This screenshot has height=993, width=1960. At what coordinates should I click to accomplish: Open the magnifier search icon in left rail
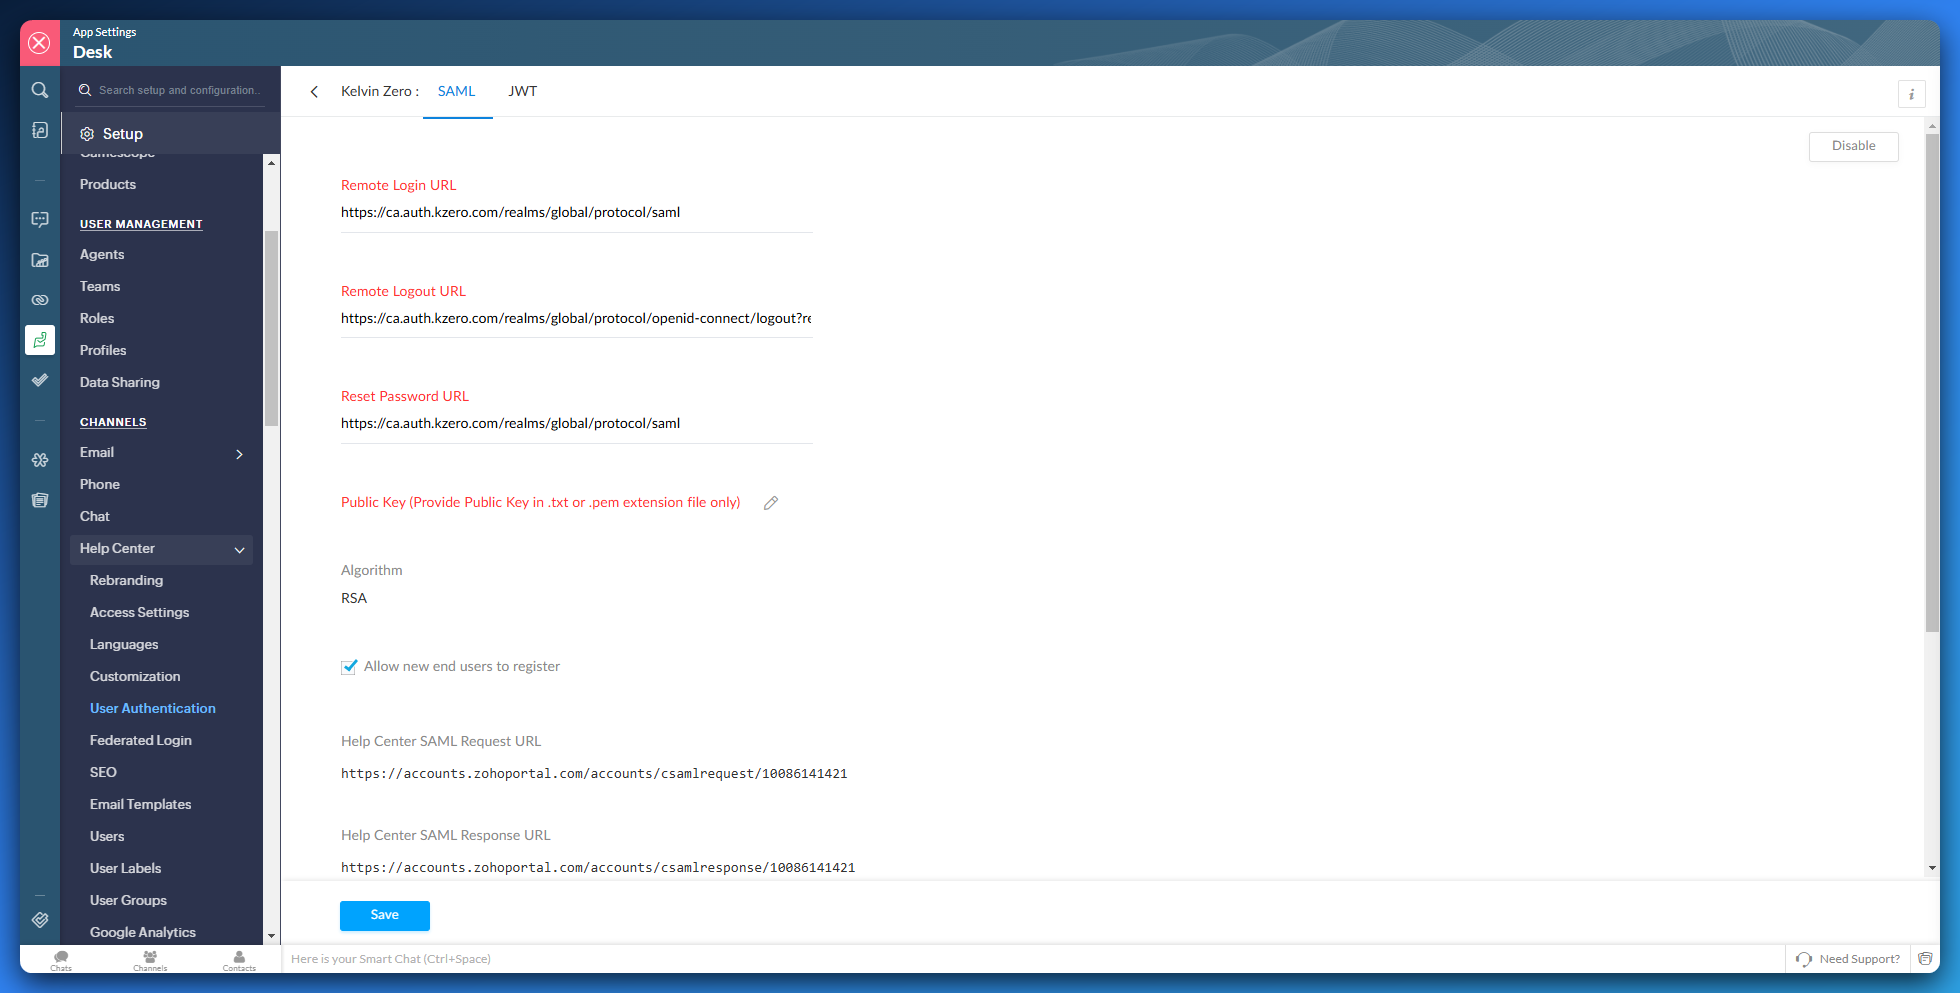(x=40, y=90)
